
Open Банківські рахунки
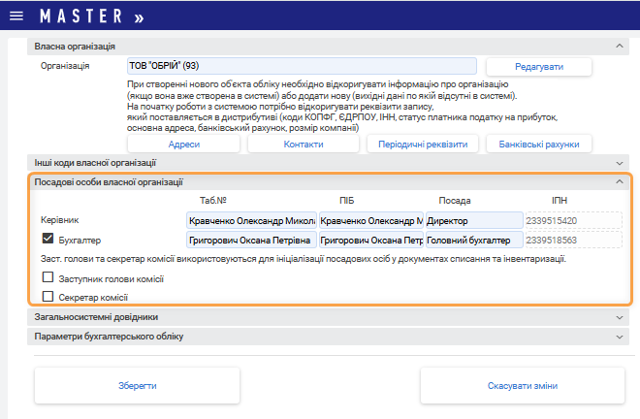point(539,144)
